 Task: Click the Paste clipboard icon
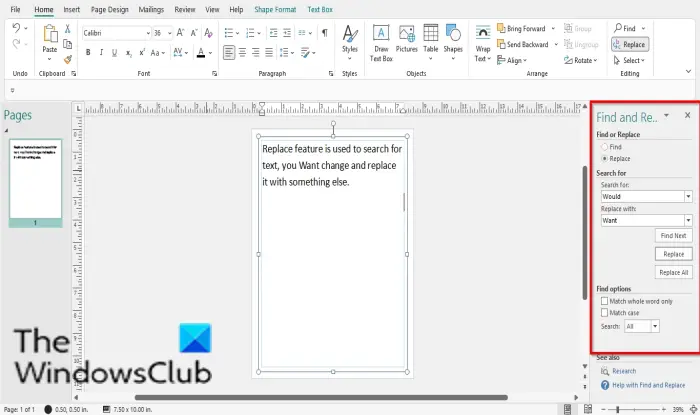pos(50,34)
